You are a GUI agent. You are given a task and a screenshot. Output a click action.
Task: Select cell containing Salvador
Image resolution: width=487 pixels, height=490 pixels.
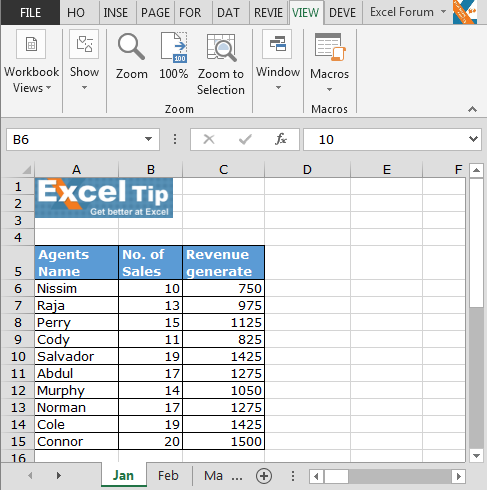click(77, 356)
